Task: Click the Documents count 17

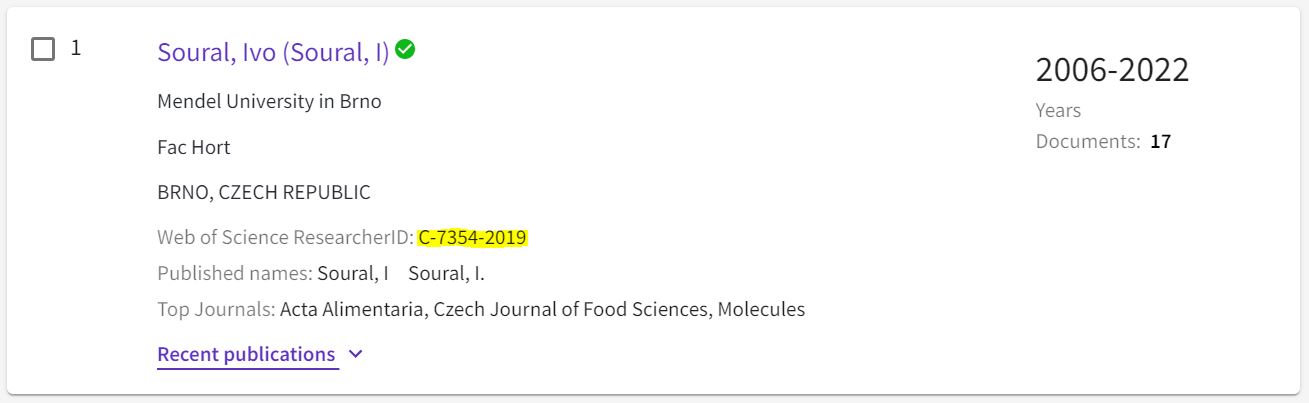Action: pos(1160,142)
